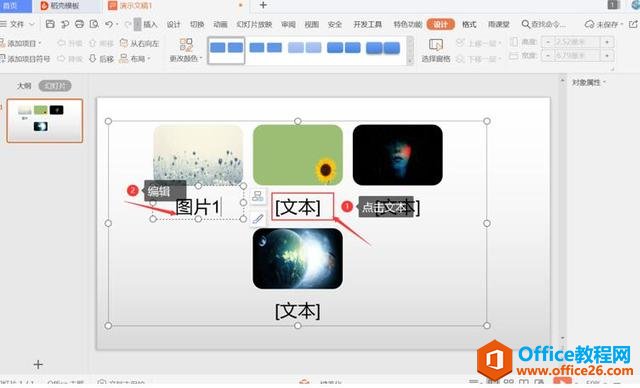Screen dimensions: 640x388
Task: Click the Save icon in quick toolbar
Action: (x=50, y=24)
